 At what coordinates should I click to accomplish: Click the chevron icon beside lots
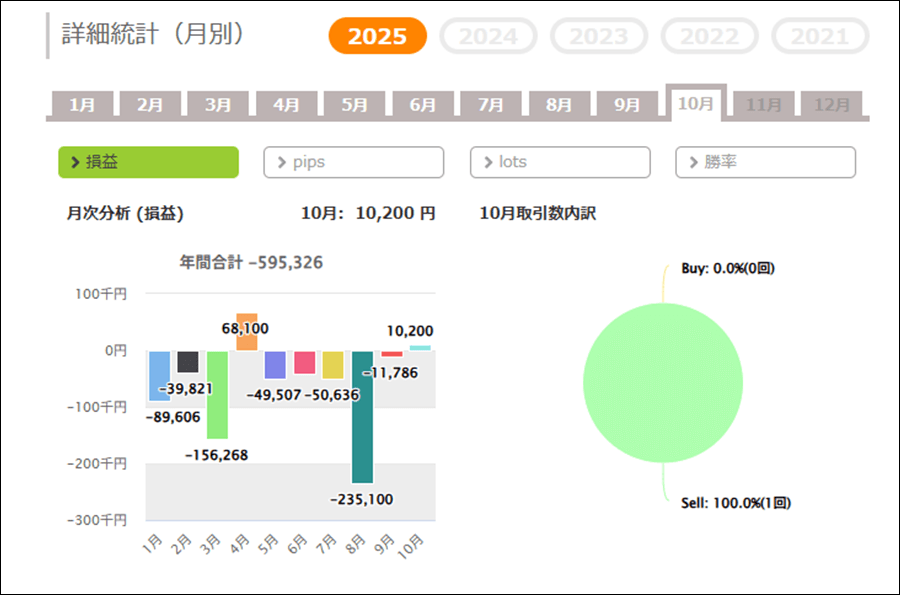pyautogui.click(x=488, y=162)
